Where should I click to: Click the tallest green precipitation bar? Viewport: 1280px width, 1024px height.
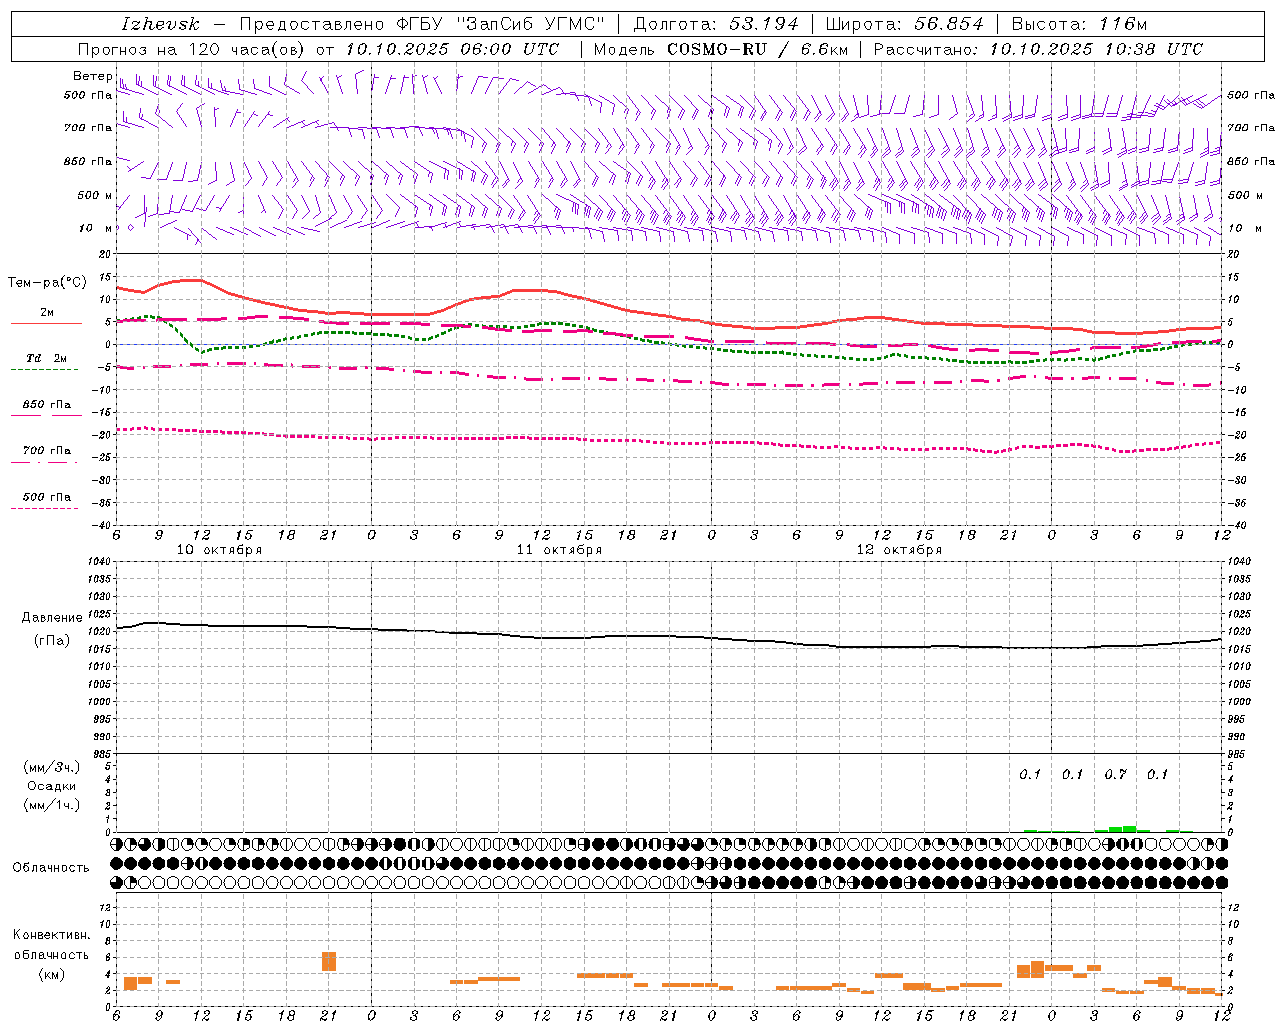tap(1129, 828)
